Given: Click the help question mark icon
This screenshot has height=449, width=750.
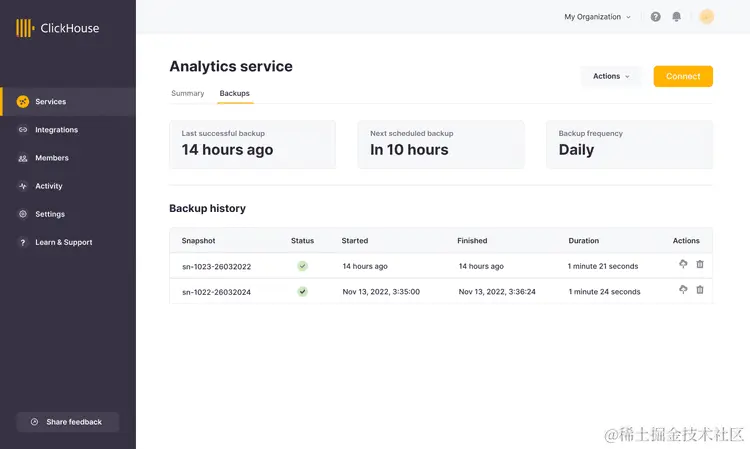Looking at the screenshot, I should click(656, 17).
